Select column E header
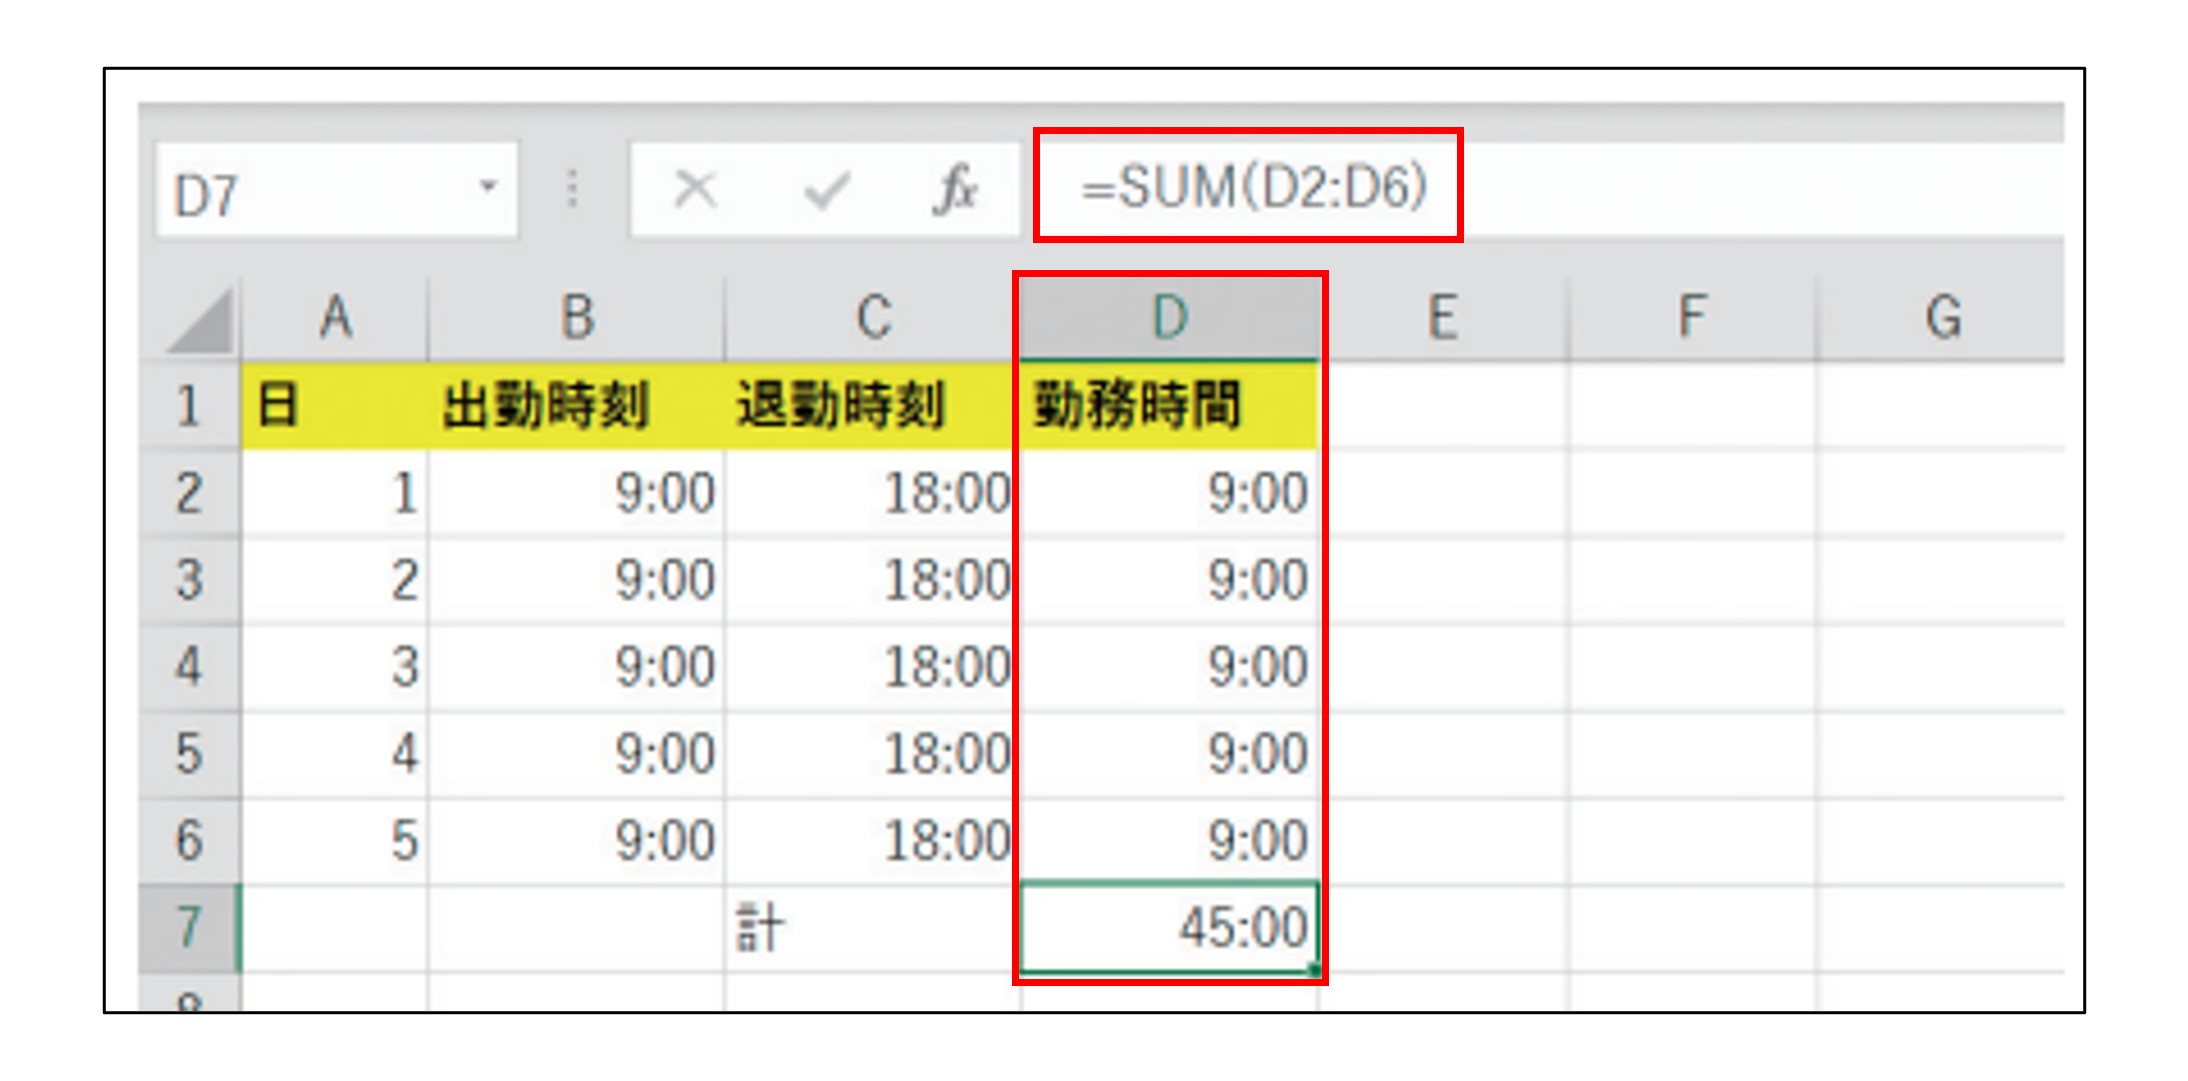Image resolution: width=2188 pixels, height=1081 pixels. [1441, 318]
